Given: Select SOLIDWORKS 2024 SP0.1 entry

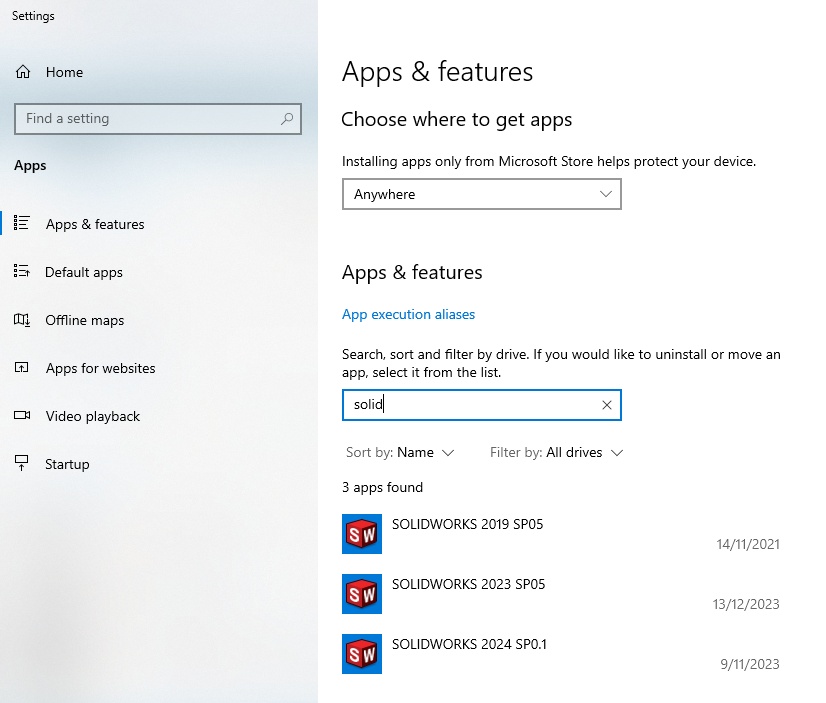Looking at the screenshot, I should point(561,654).
